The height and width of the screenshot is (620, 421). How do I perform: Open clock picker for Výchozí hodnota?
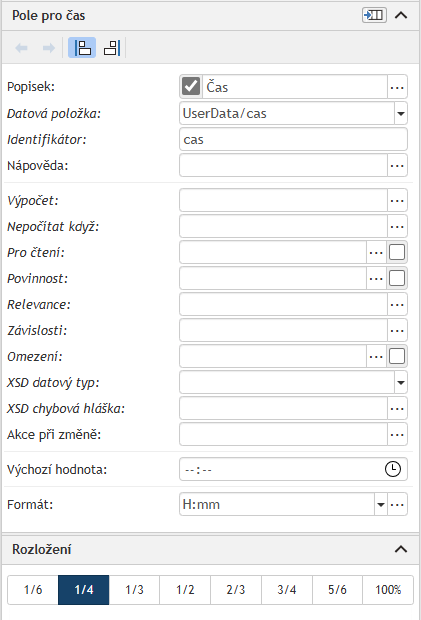tap(393, 469)
